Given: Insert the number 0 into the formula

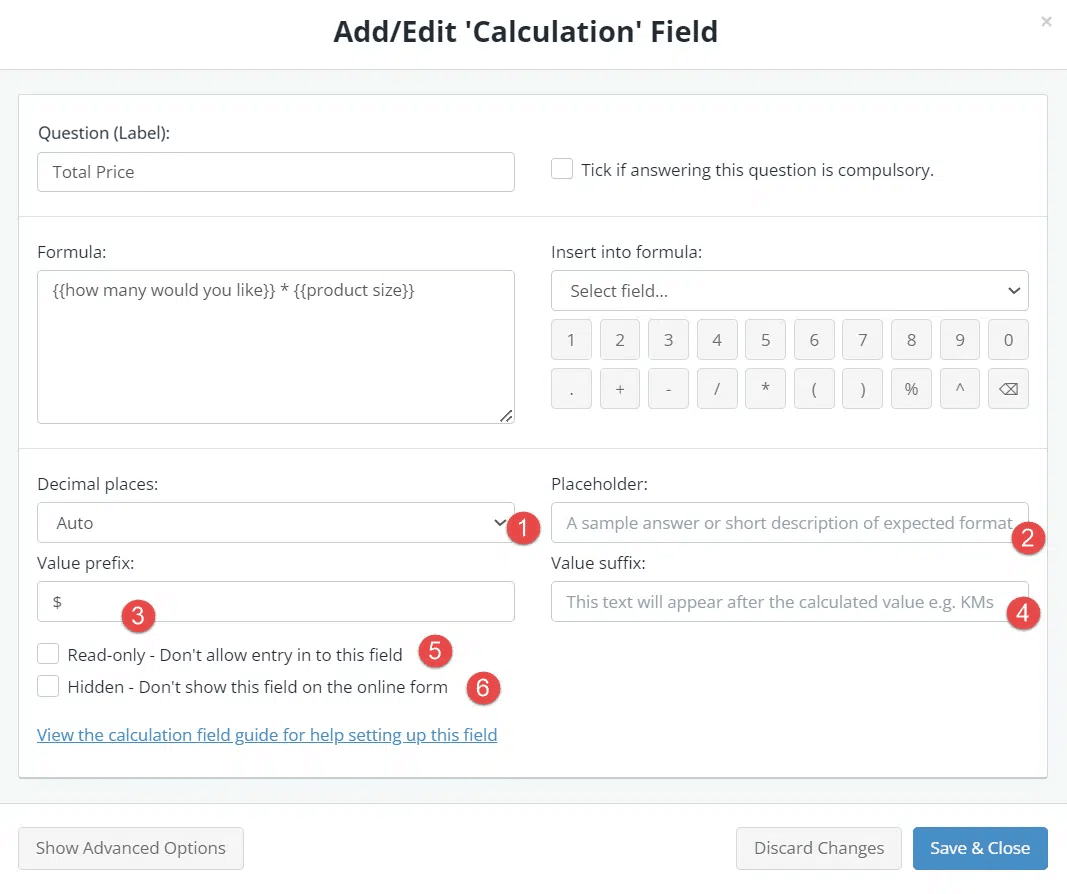Looking at the screenshot, I should click(1008, 339).
